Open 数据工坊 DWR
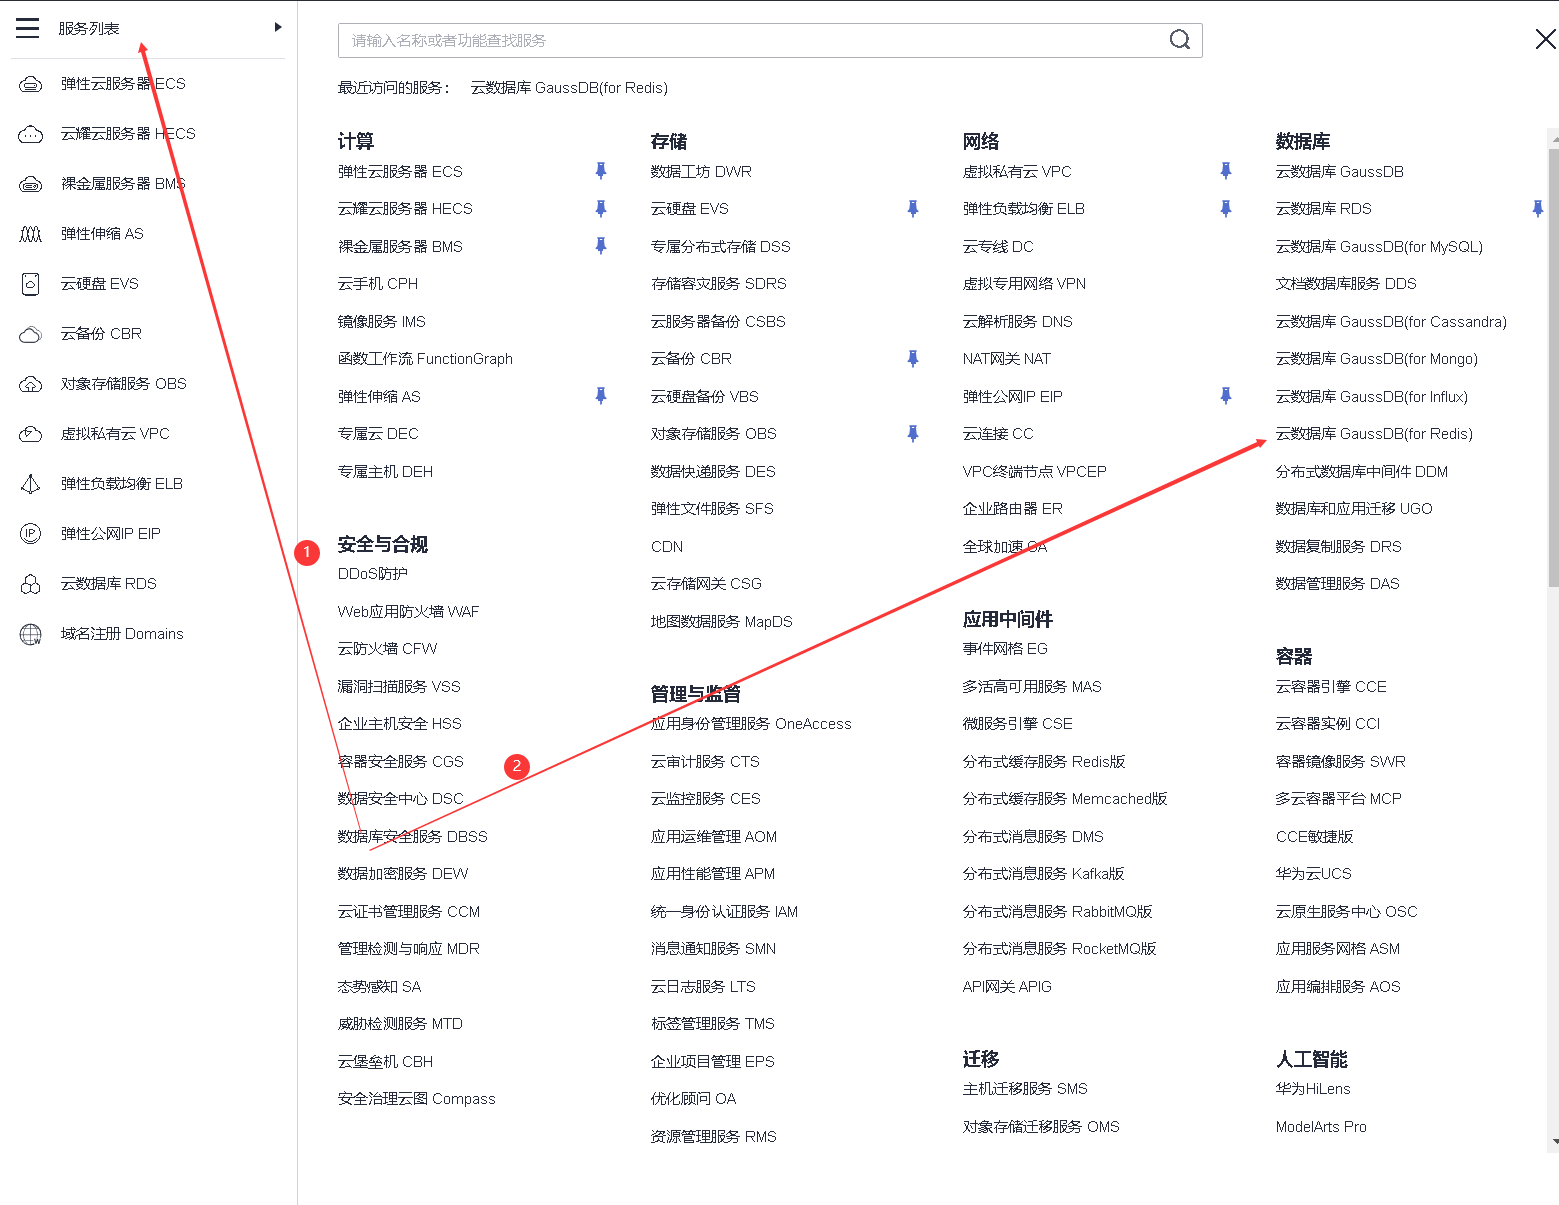 (701, 172)
